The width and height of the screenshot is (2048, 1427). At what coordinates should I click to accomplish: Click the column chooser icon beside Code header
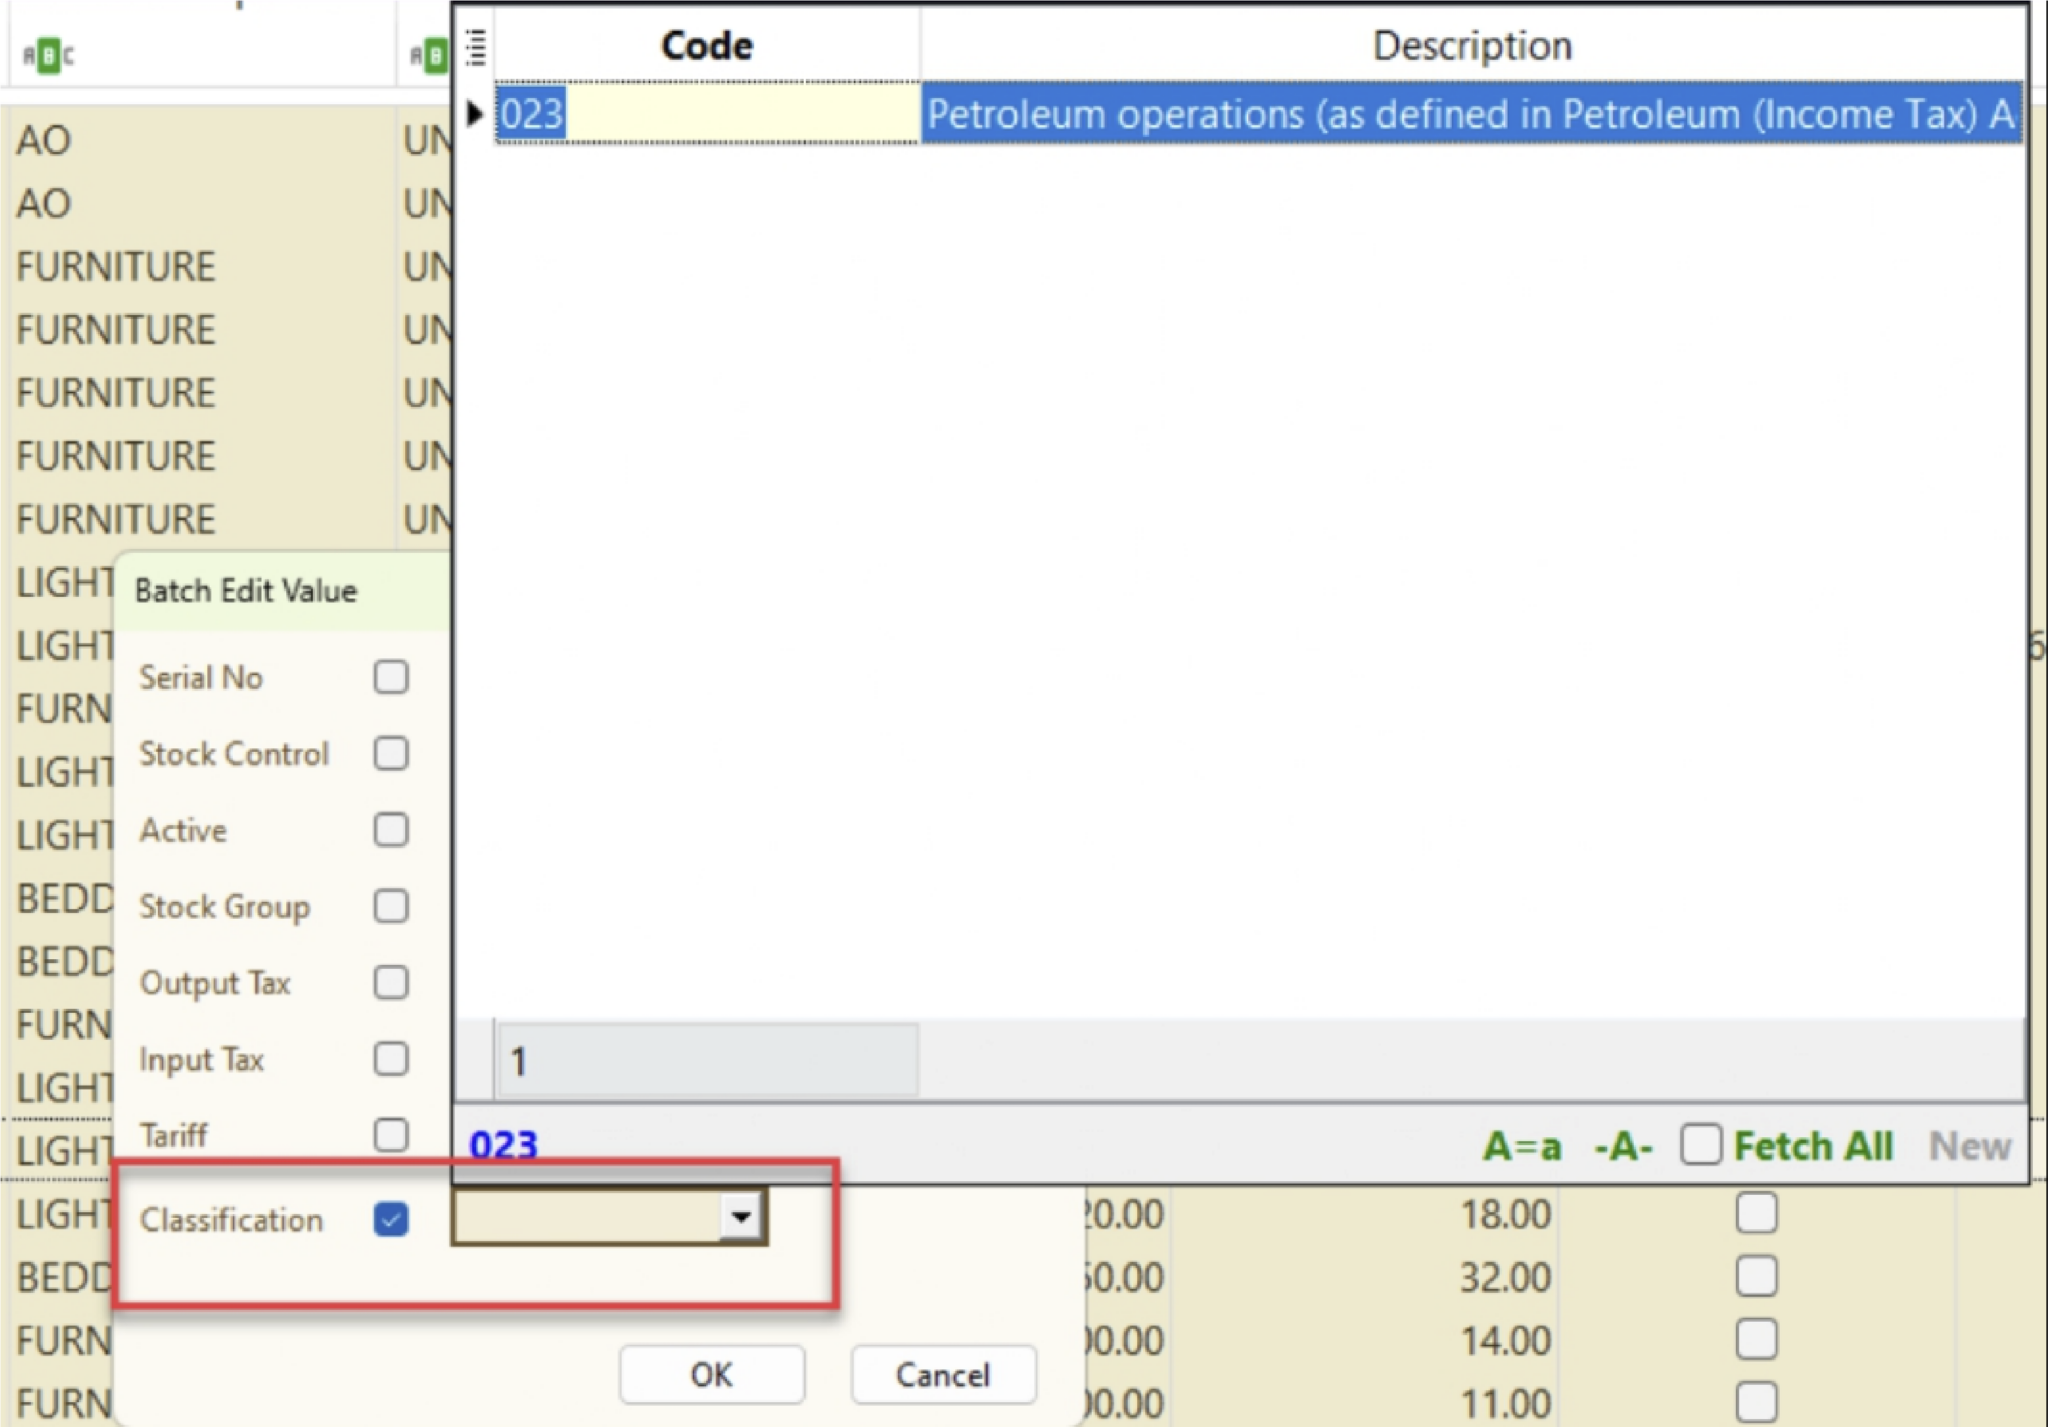(x=476, y=47)
